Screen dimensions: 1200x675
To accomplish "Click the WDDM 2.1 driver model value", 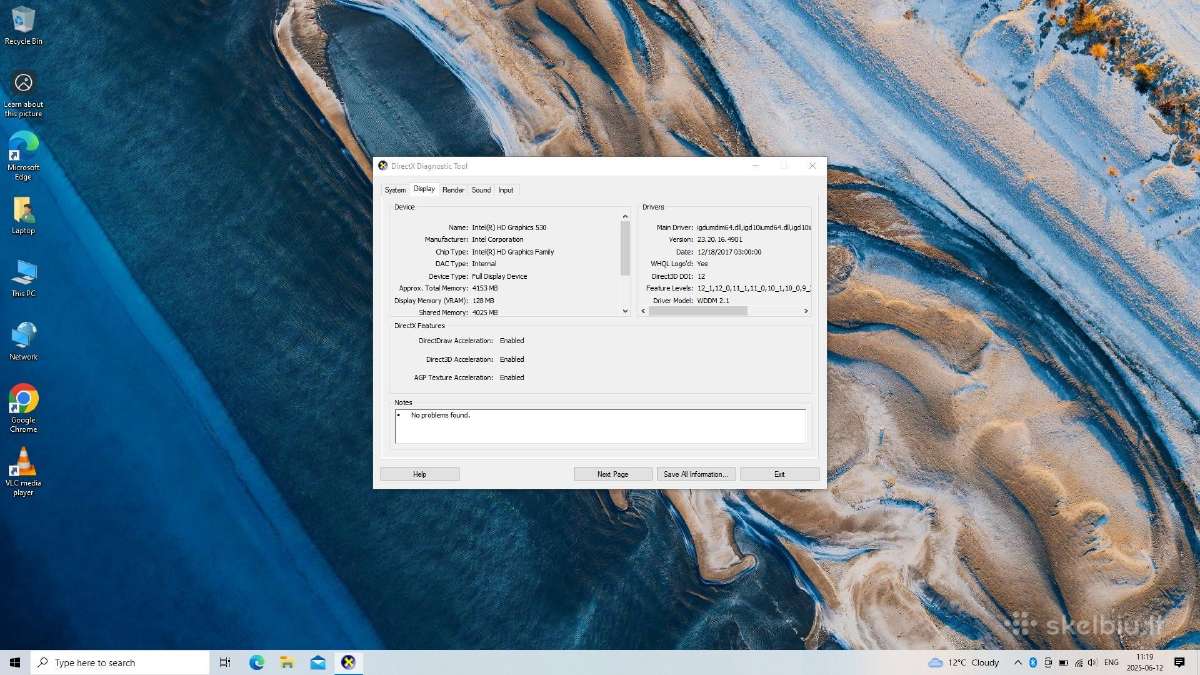I will pos(713,300).
